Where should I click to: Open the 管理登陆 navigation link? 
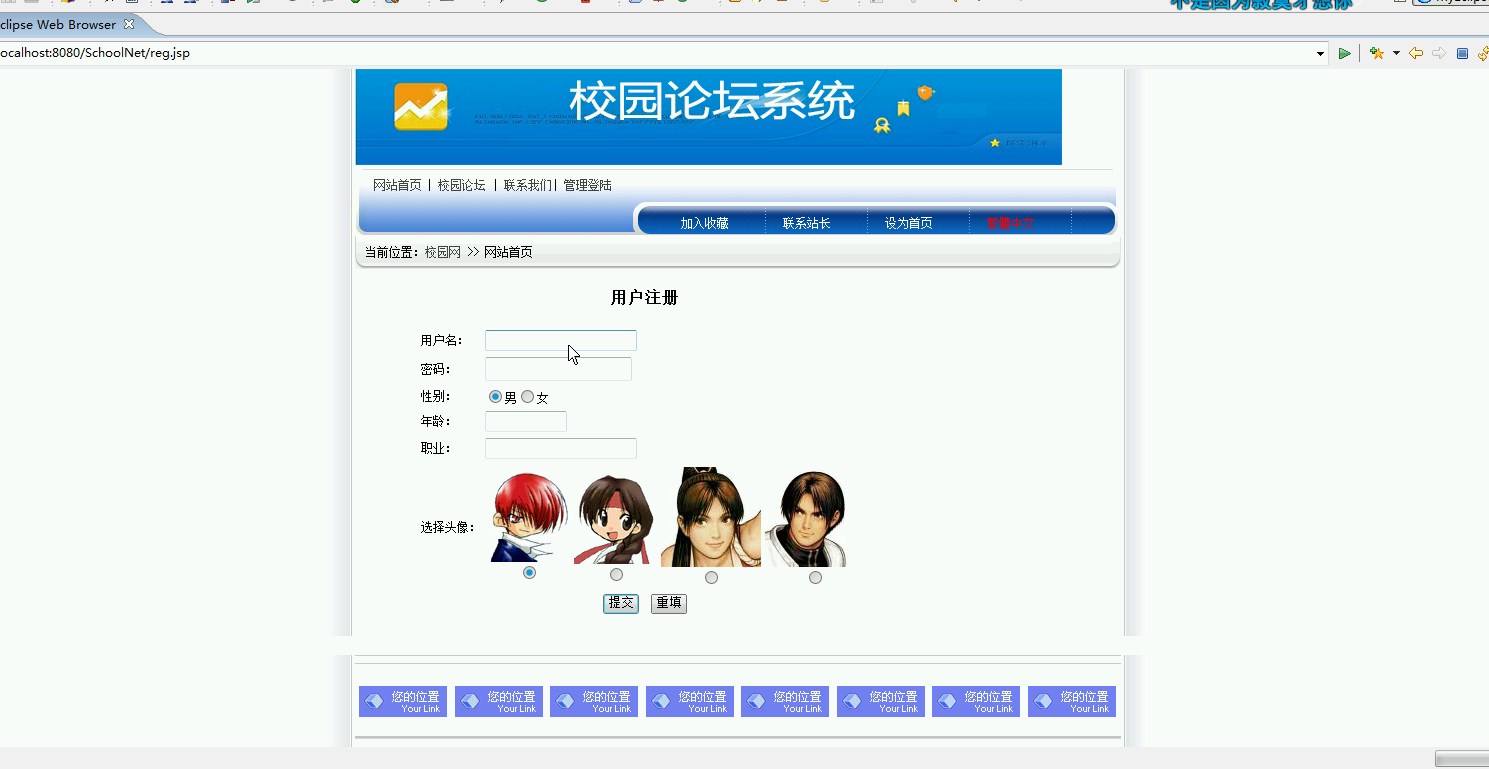point(587,185)
